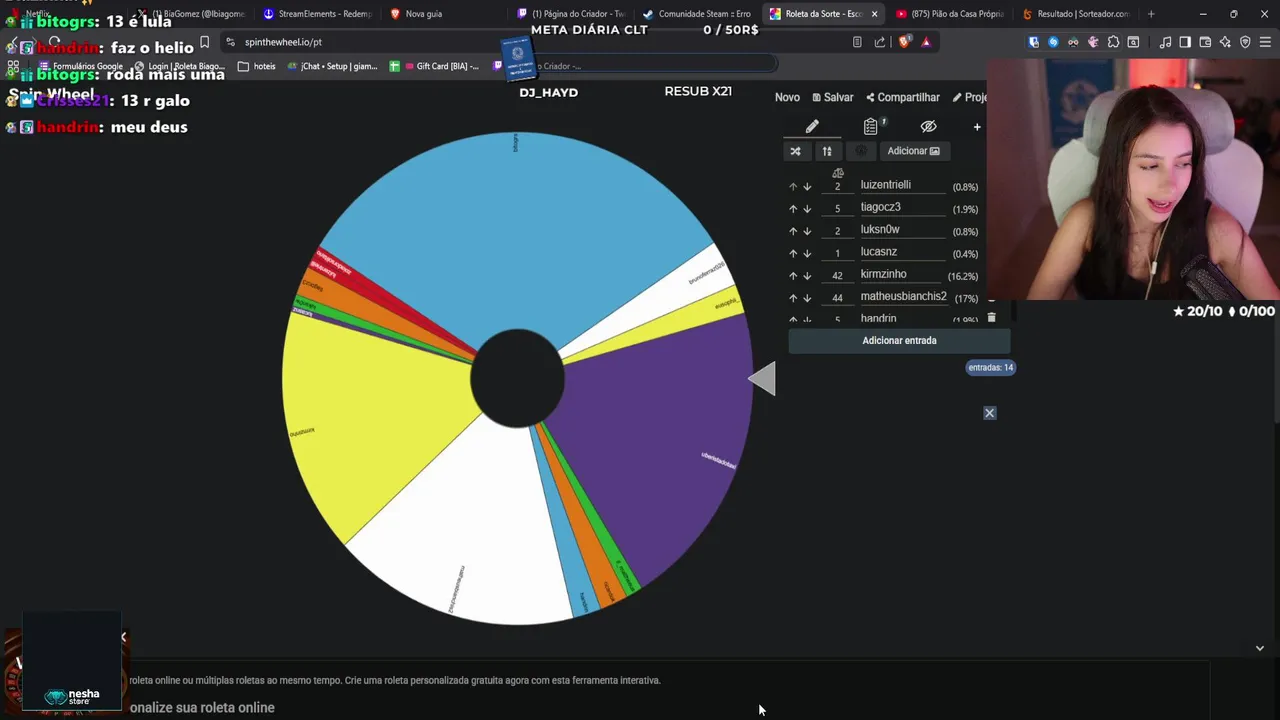Move luizentrielli entry up
This screenshot has height=720, width=1280.
[793, 187]
